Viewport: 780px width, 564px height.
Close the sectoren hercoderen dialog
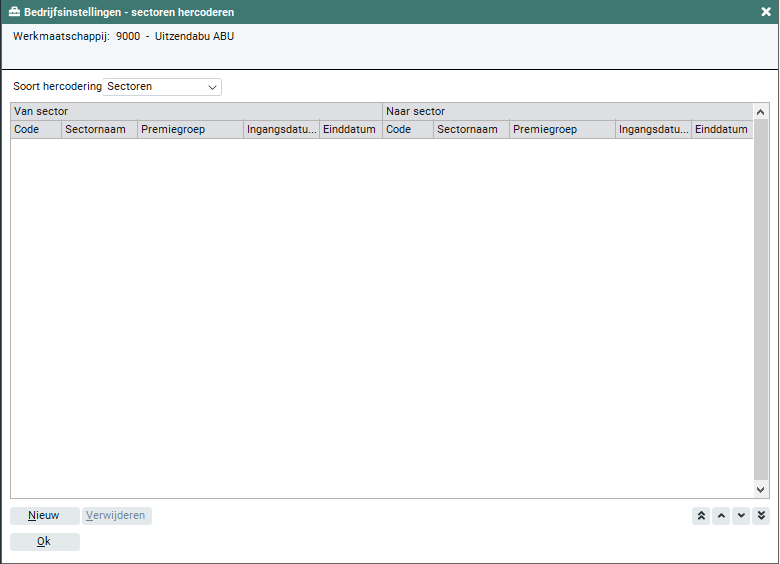tap(766, 12)
